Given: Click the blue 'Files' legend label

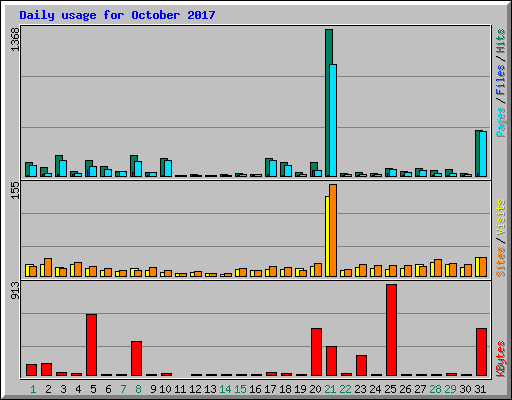Looking at the screenshot, I should 501,80.
